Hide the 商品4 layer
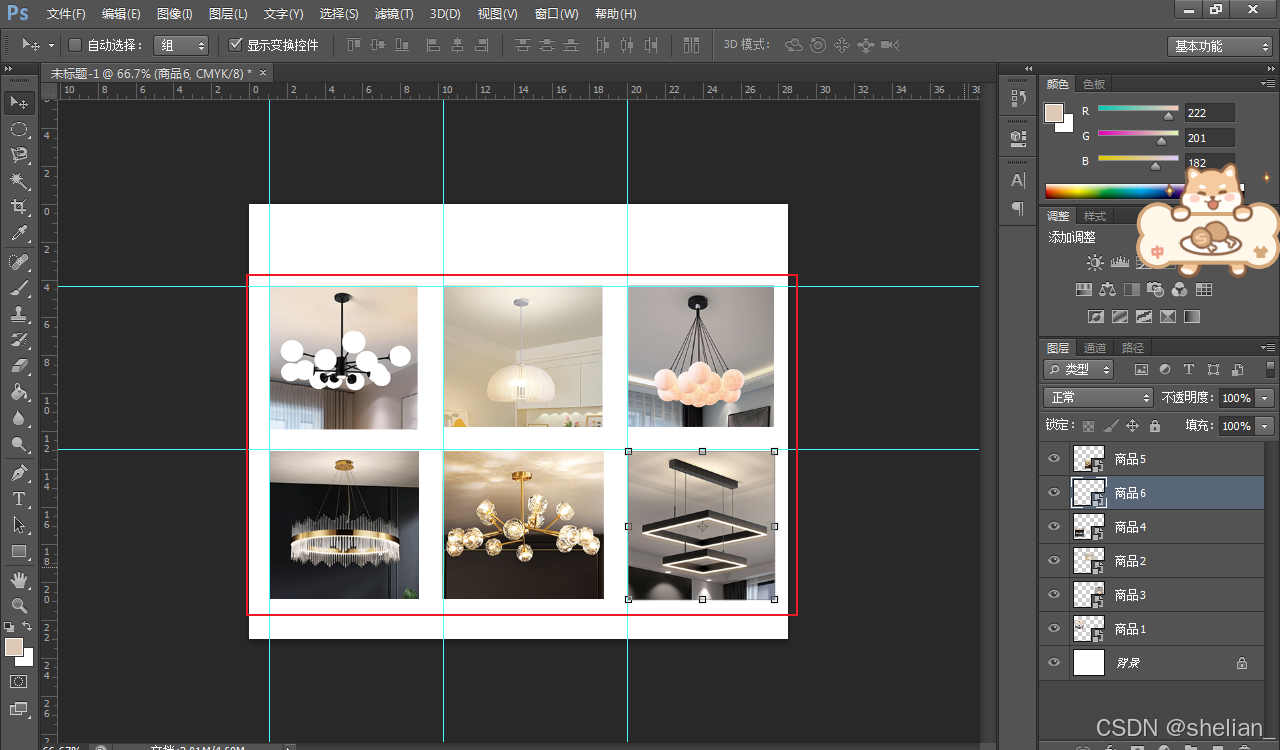 click(1053, 527)
